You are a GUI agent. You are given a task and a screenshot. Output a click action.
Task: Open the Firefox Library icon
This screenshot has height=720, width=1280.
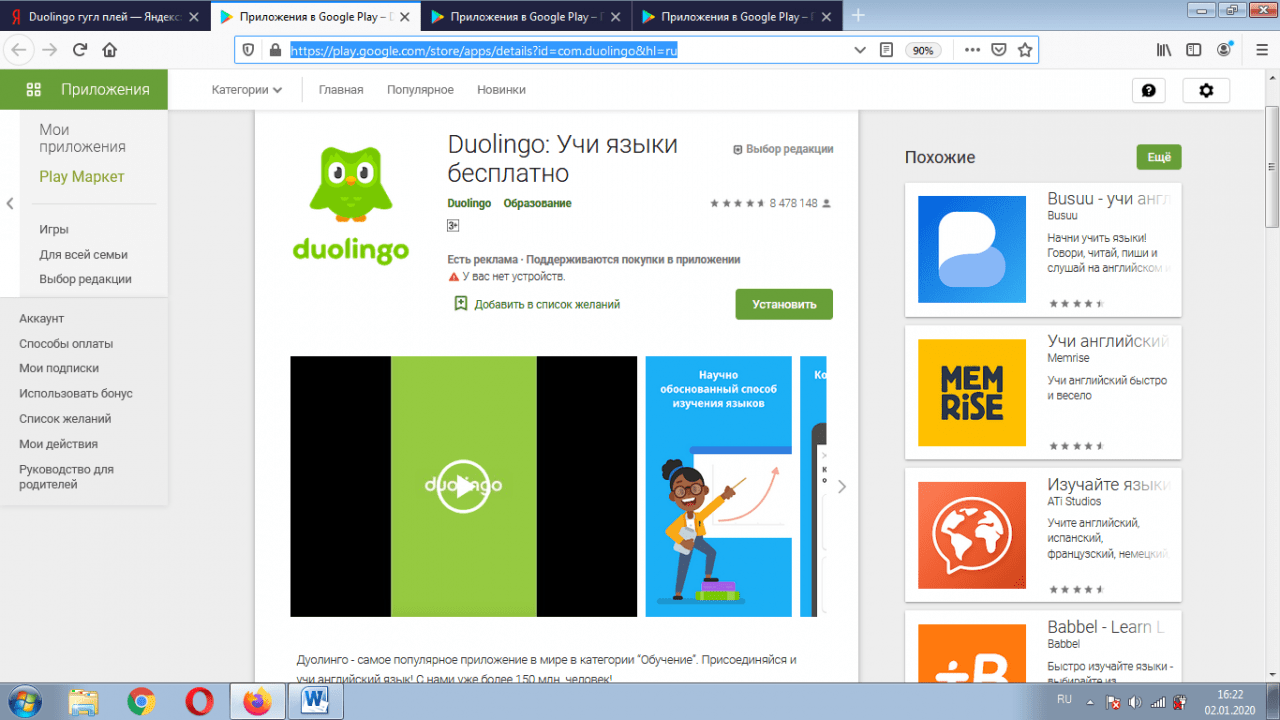tap(1163, 50)
